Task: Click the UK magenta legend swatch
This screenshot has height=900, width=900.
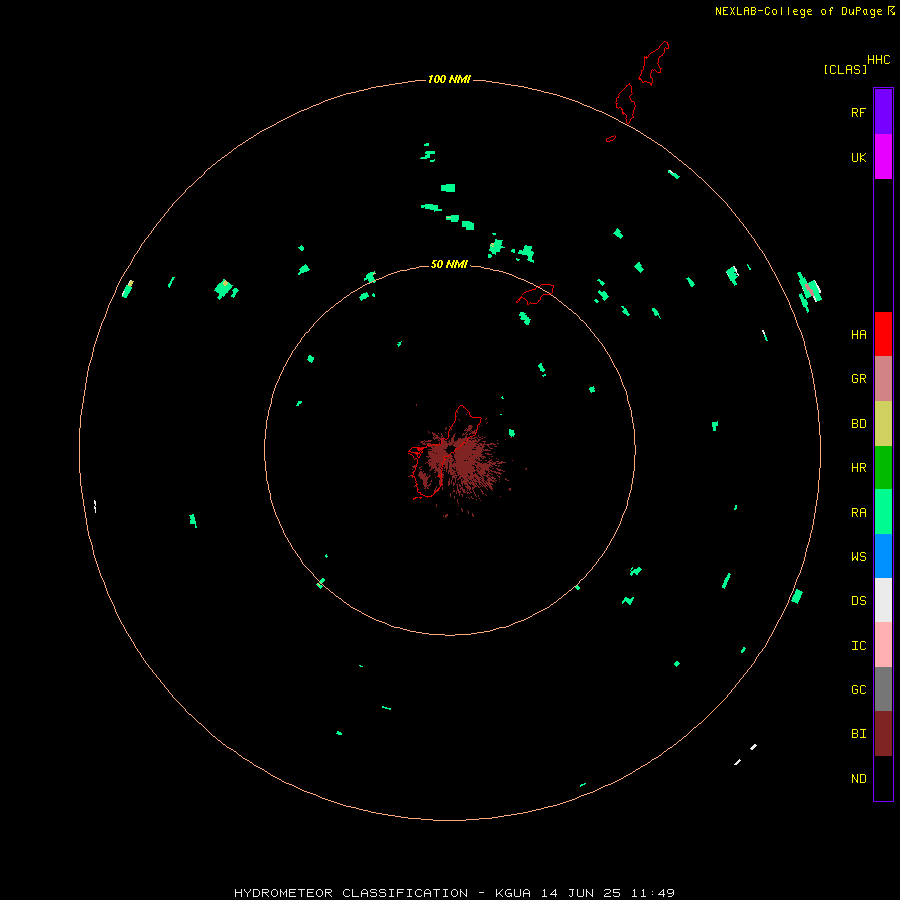Action: [x=883, y=157]
